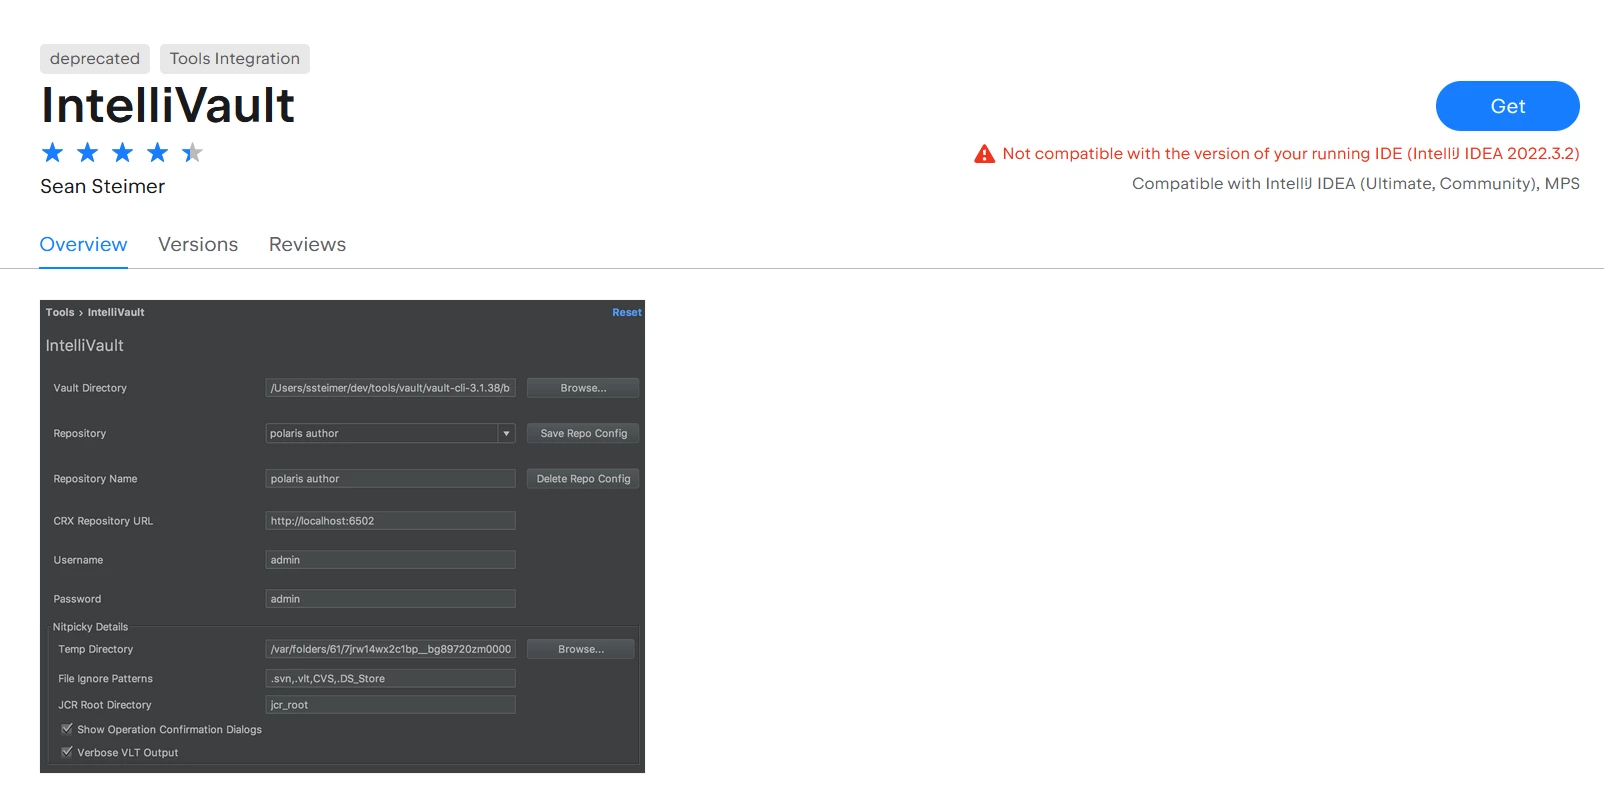Image resolution: width=1604 pixels, height=785 pixels.
Task: Click the CRX Repository URL field
Action: [x=390, y=521]
